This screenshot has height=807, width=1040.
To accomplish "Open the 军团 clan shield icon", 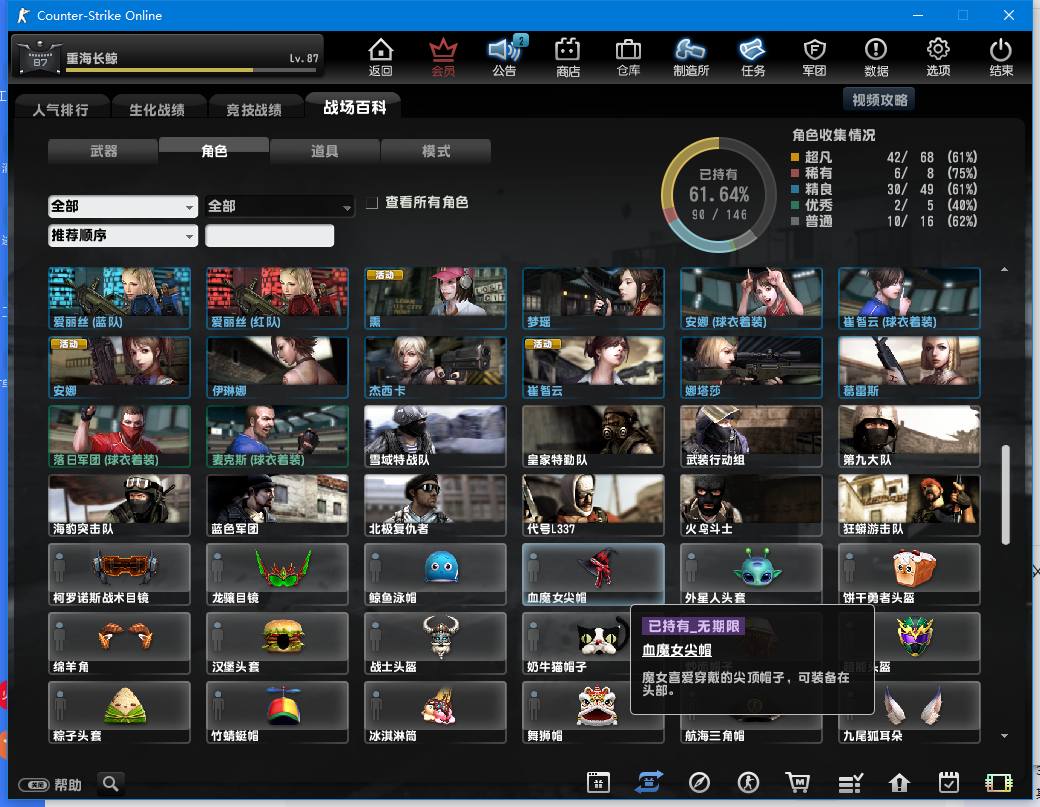I will (x=814, y=57).
